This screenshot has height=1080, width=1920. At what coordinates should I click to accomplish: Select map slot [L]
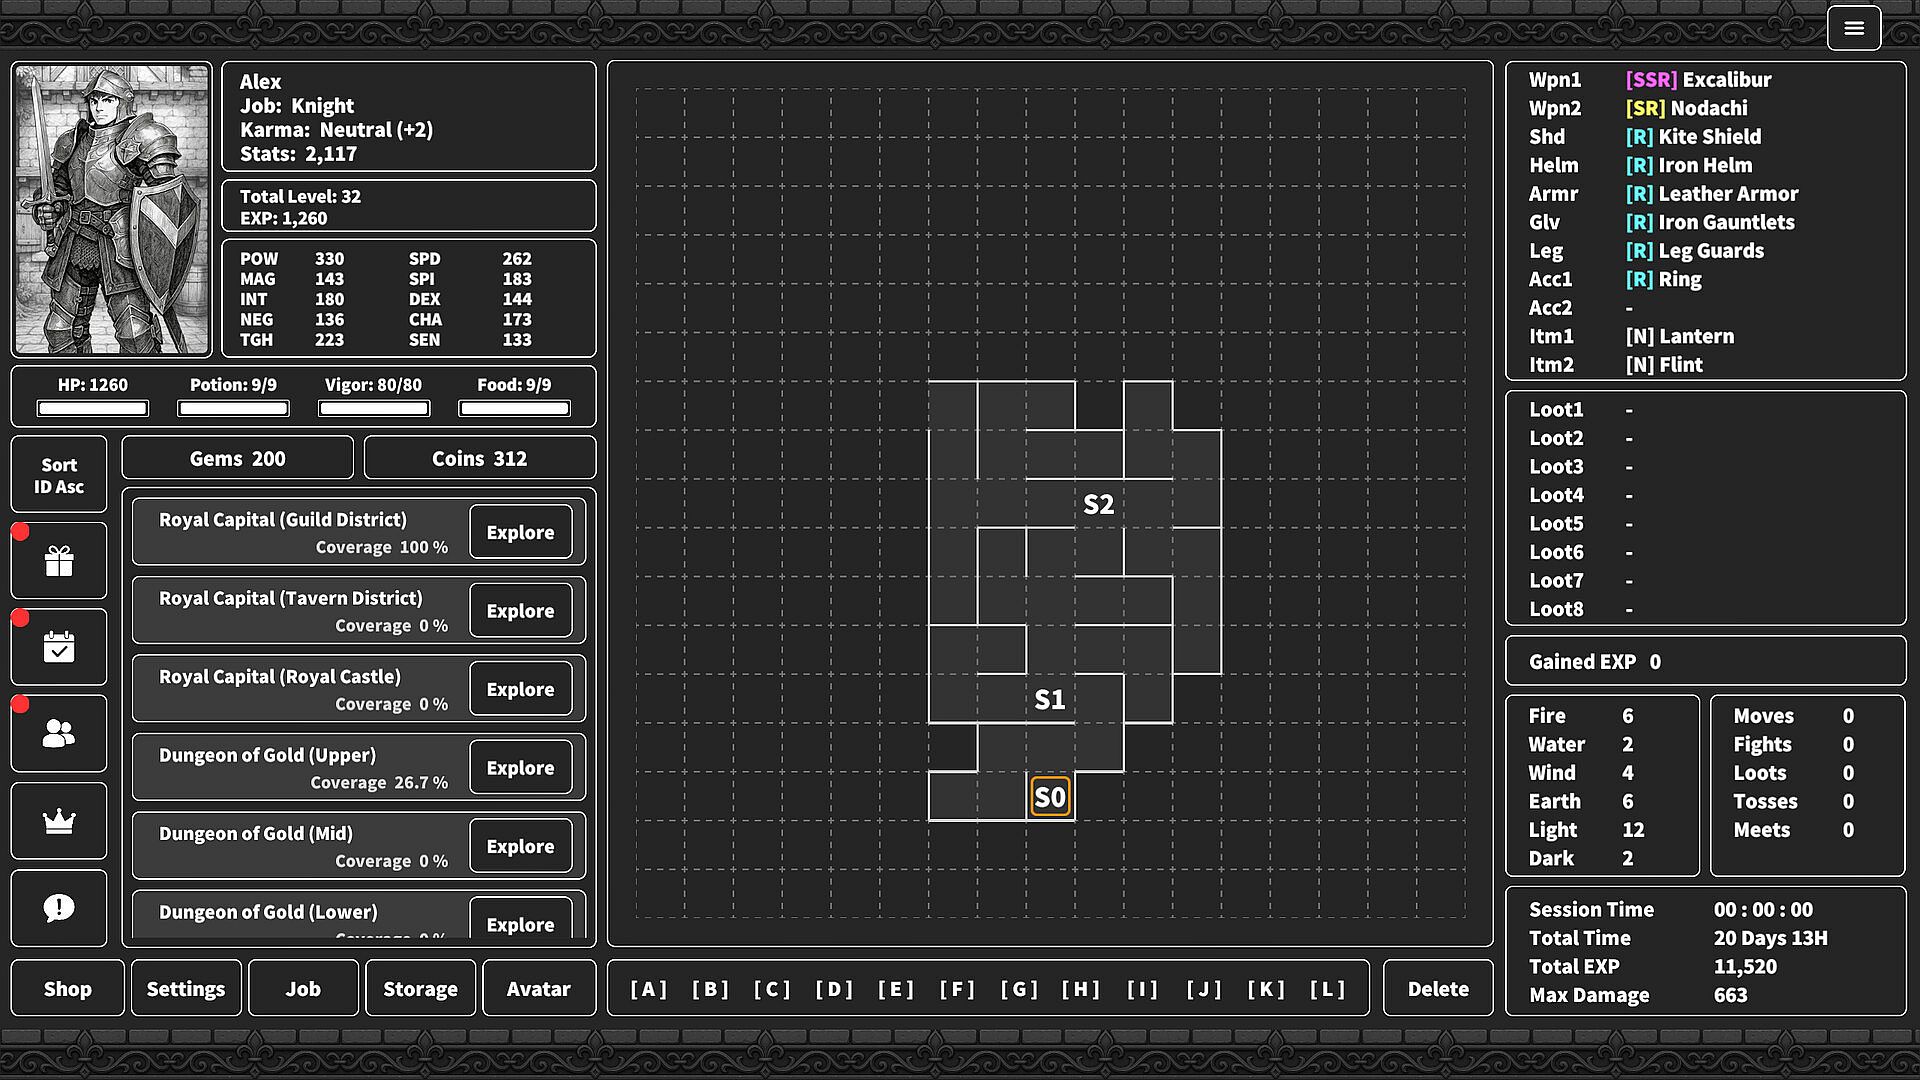tap(1327, 989)
